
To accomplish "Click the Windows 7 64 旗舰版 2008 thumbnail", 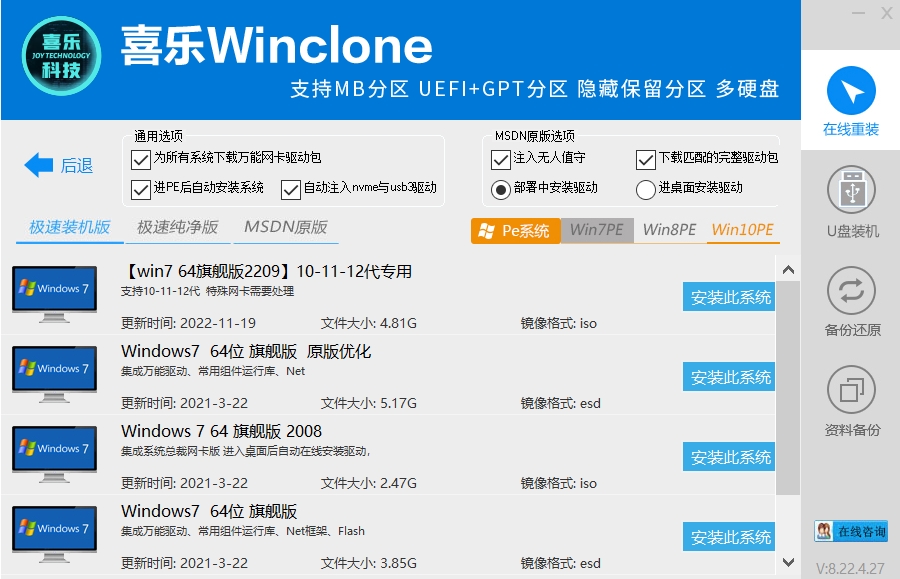I will (55, 453).
